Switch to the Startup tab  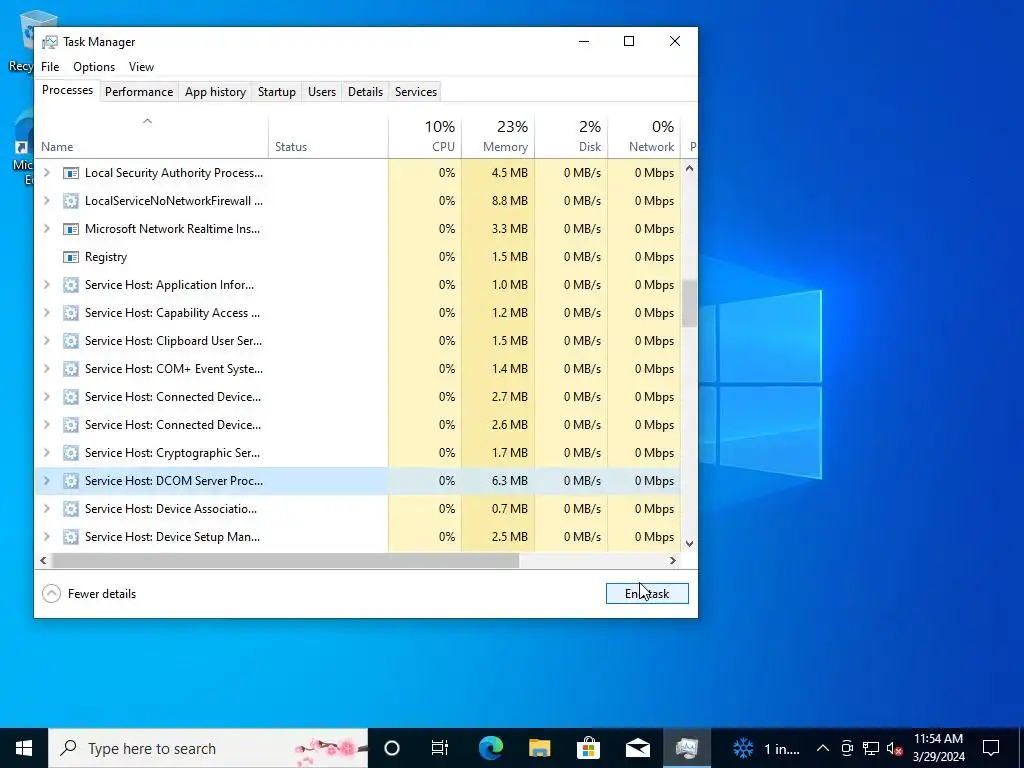pyautogui.click(x=277, y=92)
